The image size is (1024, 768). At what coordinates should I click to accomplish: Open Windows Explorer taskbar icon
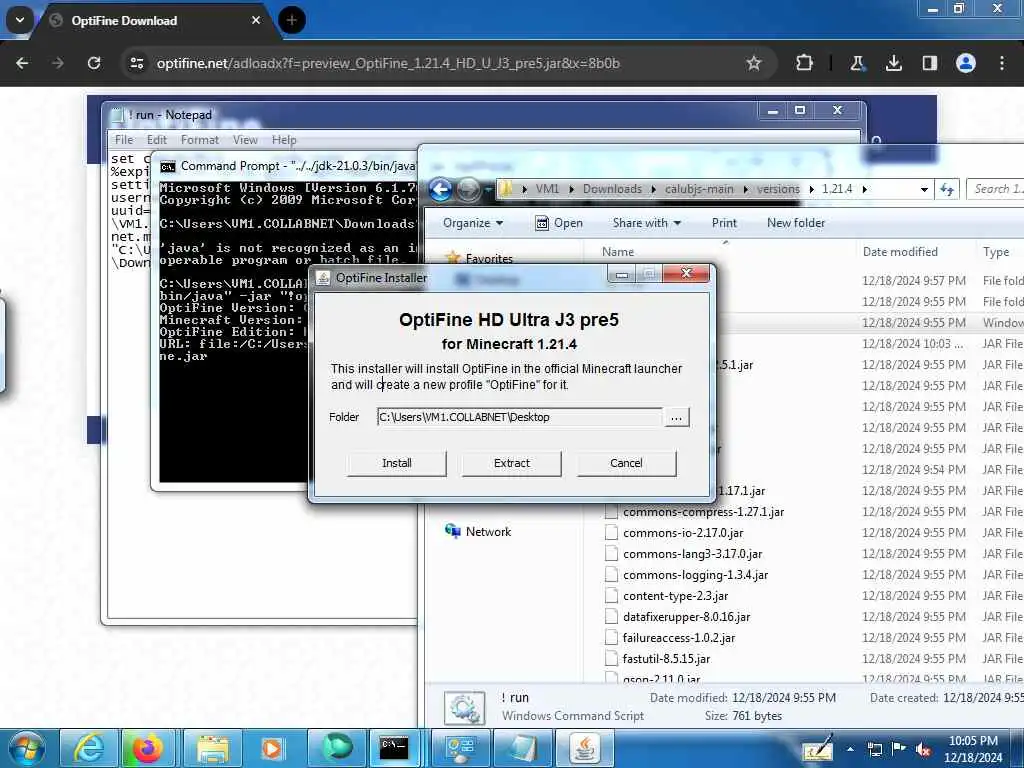tap(213, 748)
